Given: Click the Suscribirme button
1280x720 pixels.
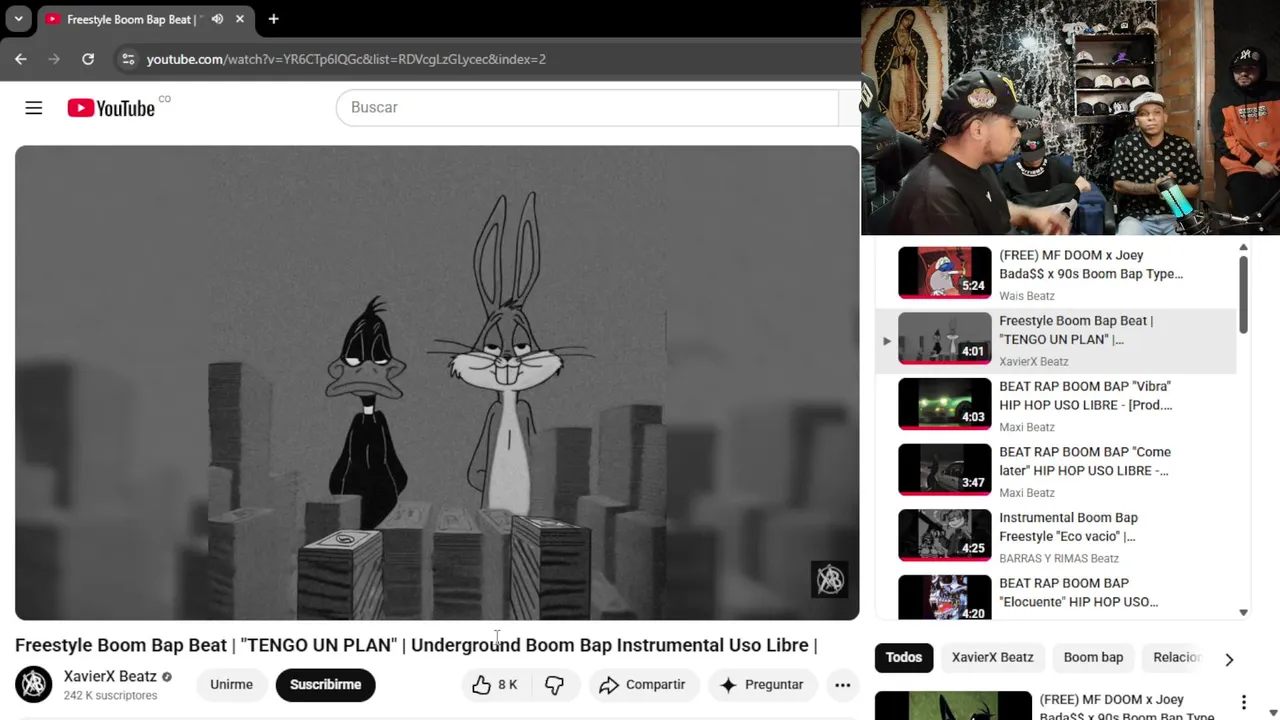Looking at the screenshot, I should pos(325,685).
